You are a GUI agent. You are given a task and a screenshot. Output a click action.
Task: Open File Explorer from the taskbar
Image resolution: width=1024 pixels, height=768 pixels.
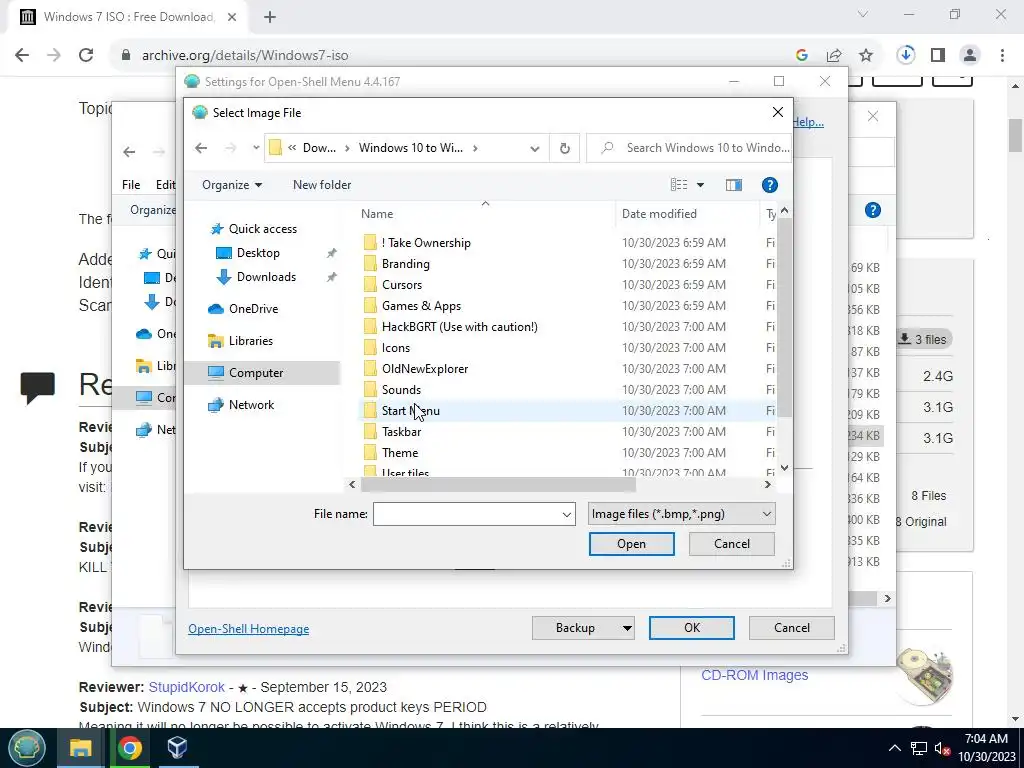pyautogui.click(x=80, y=748)
